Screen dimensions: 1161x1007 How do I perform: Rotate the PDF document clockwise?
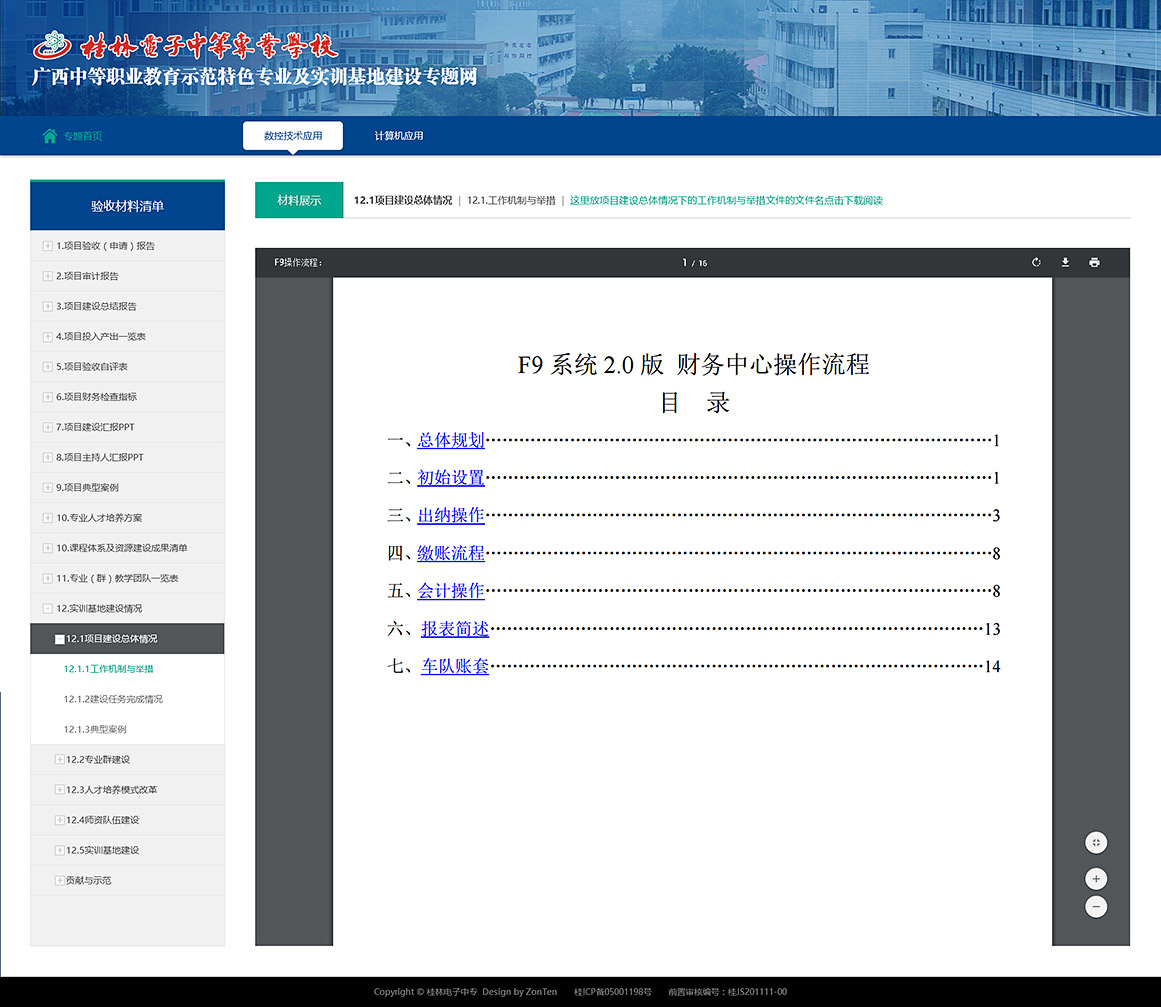pos(1036,262)
